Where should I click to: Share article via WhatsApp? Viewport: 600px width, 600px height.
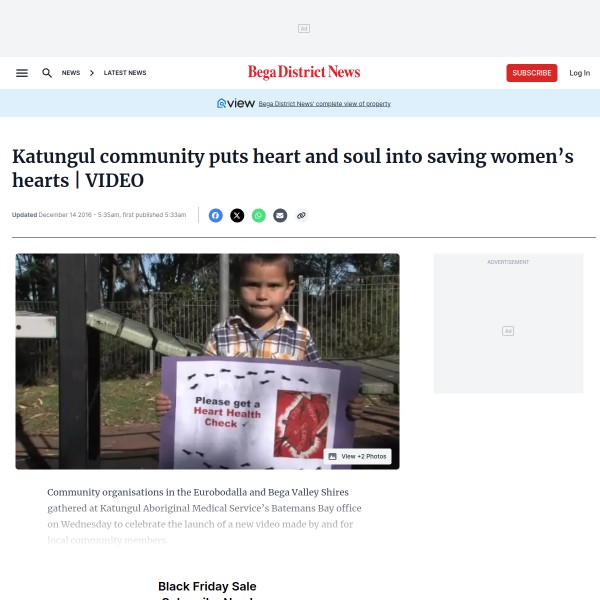258,215
